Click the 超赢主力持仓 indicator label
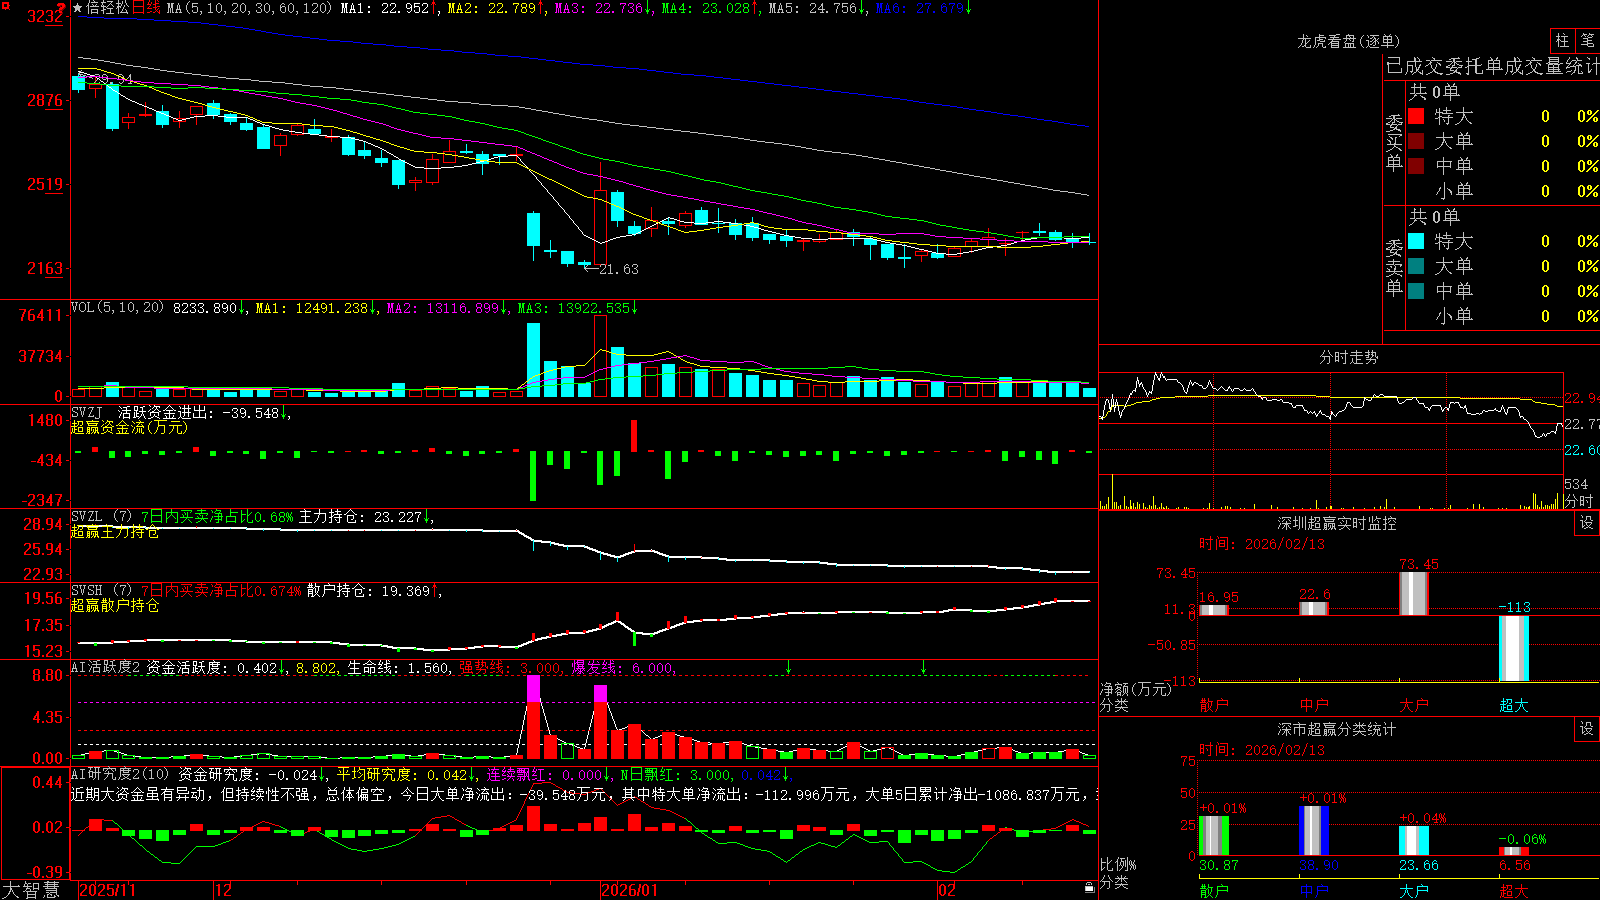 point(115,532)
